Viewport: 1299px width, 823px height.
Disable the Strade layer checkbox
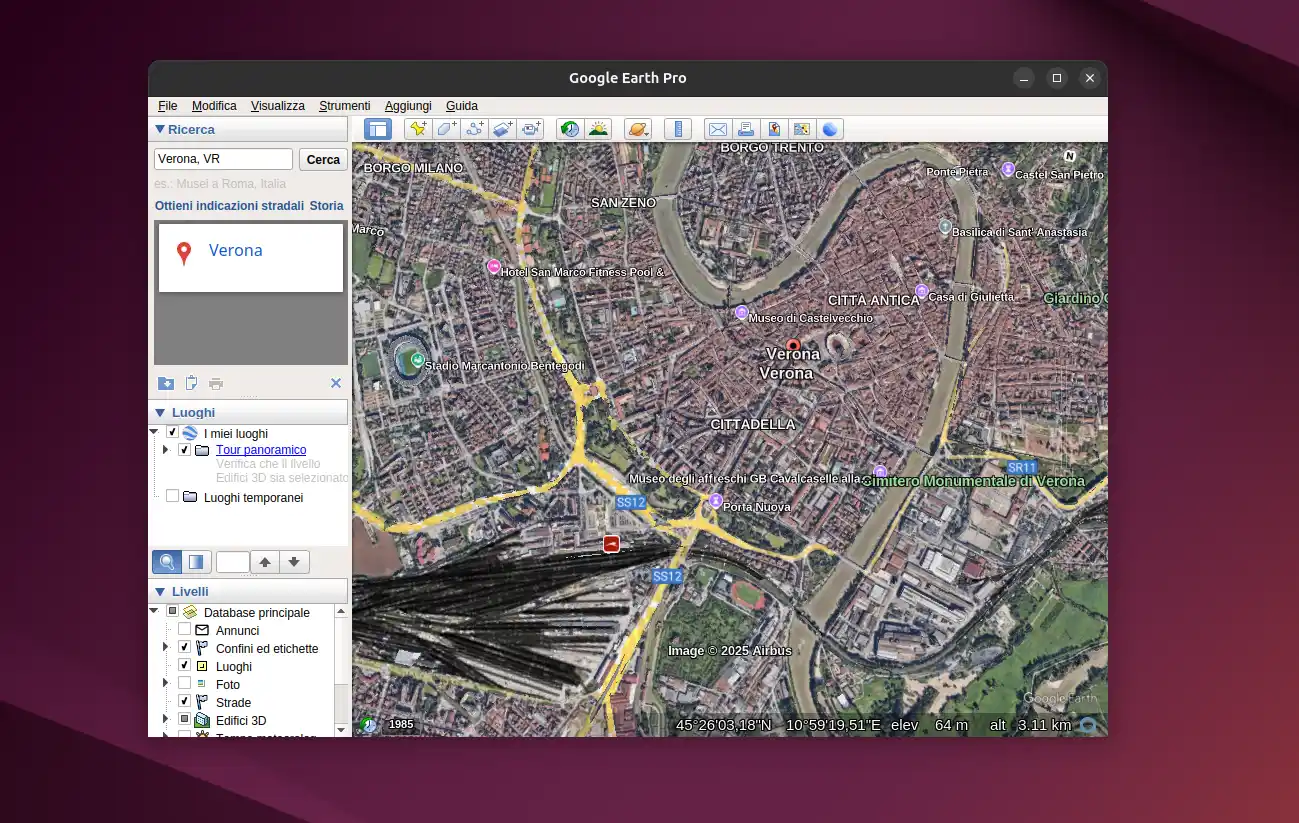pyautogui.click(x=185, y=702)
